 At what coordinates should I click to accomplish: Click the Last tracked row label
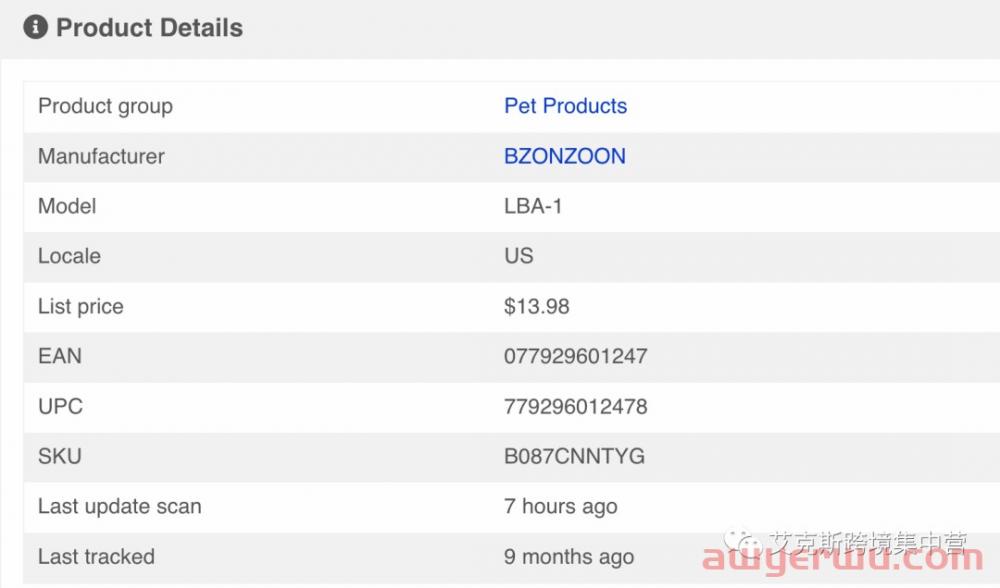[x=96, y=557]
